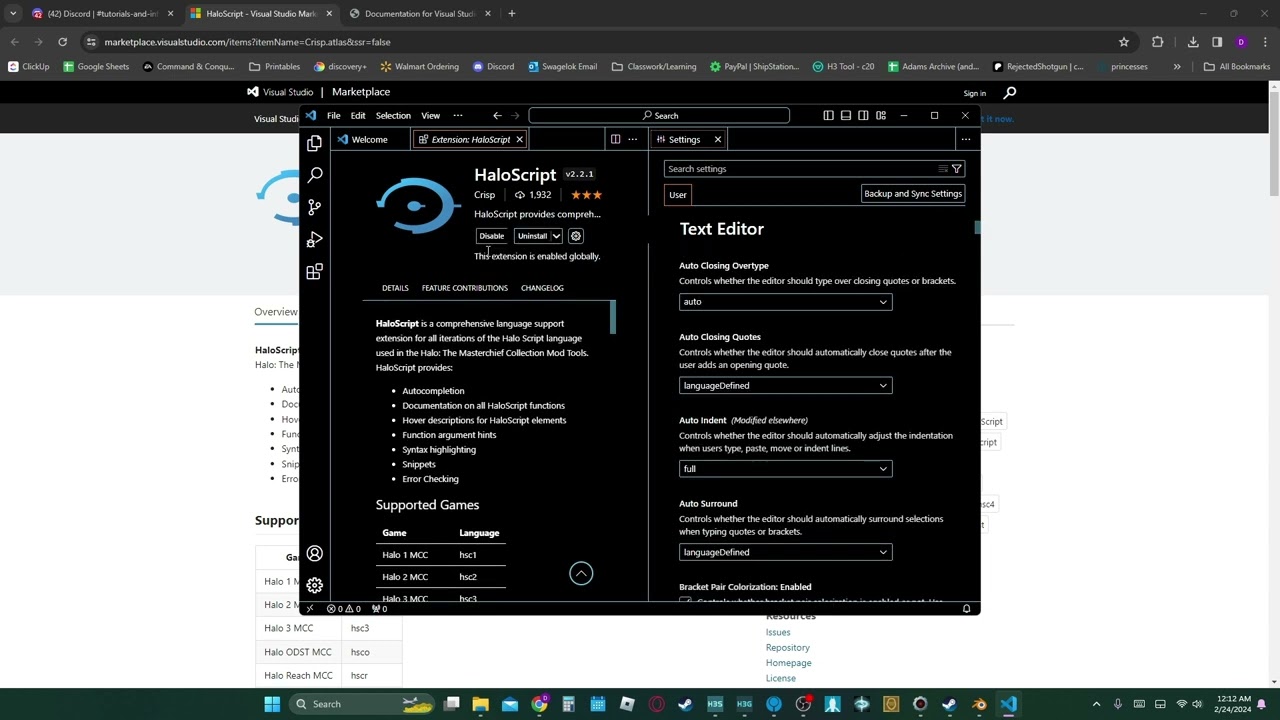Open the ellipsis overflow in VS Code menu bar

[458, 116]
